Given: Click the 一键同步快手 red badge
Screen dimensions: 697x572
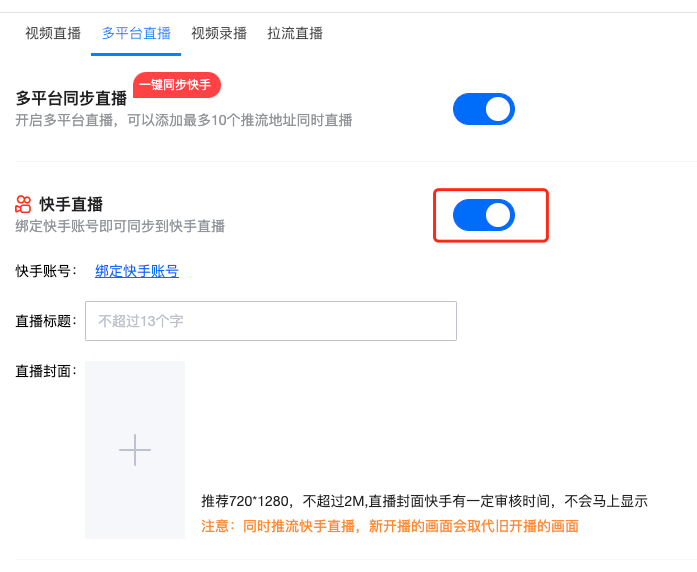Looking at the screenshot, I should pyautogui.click(x=177, y=84).
